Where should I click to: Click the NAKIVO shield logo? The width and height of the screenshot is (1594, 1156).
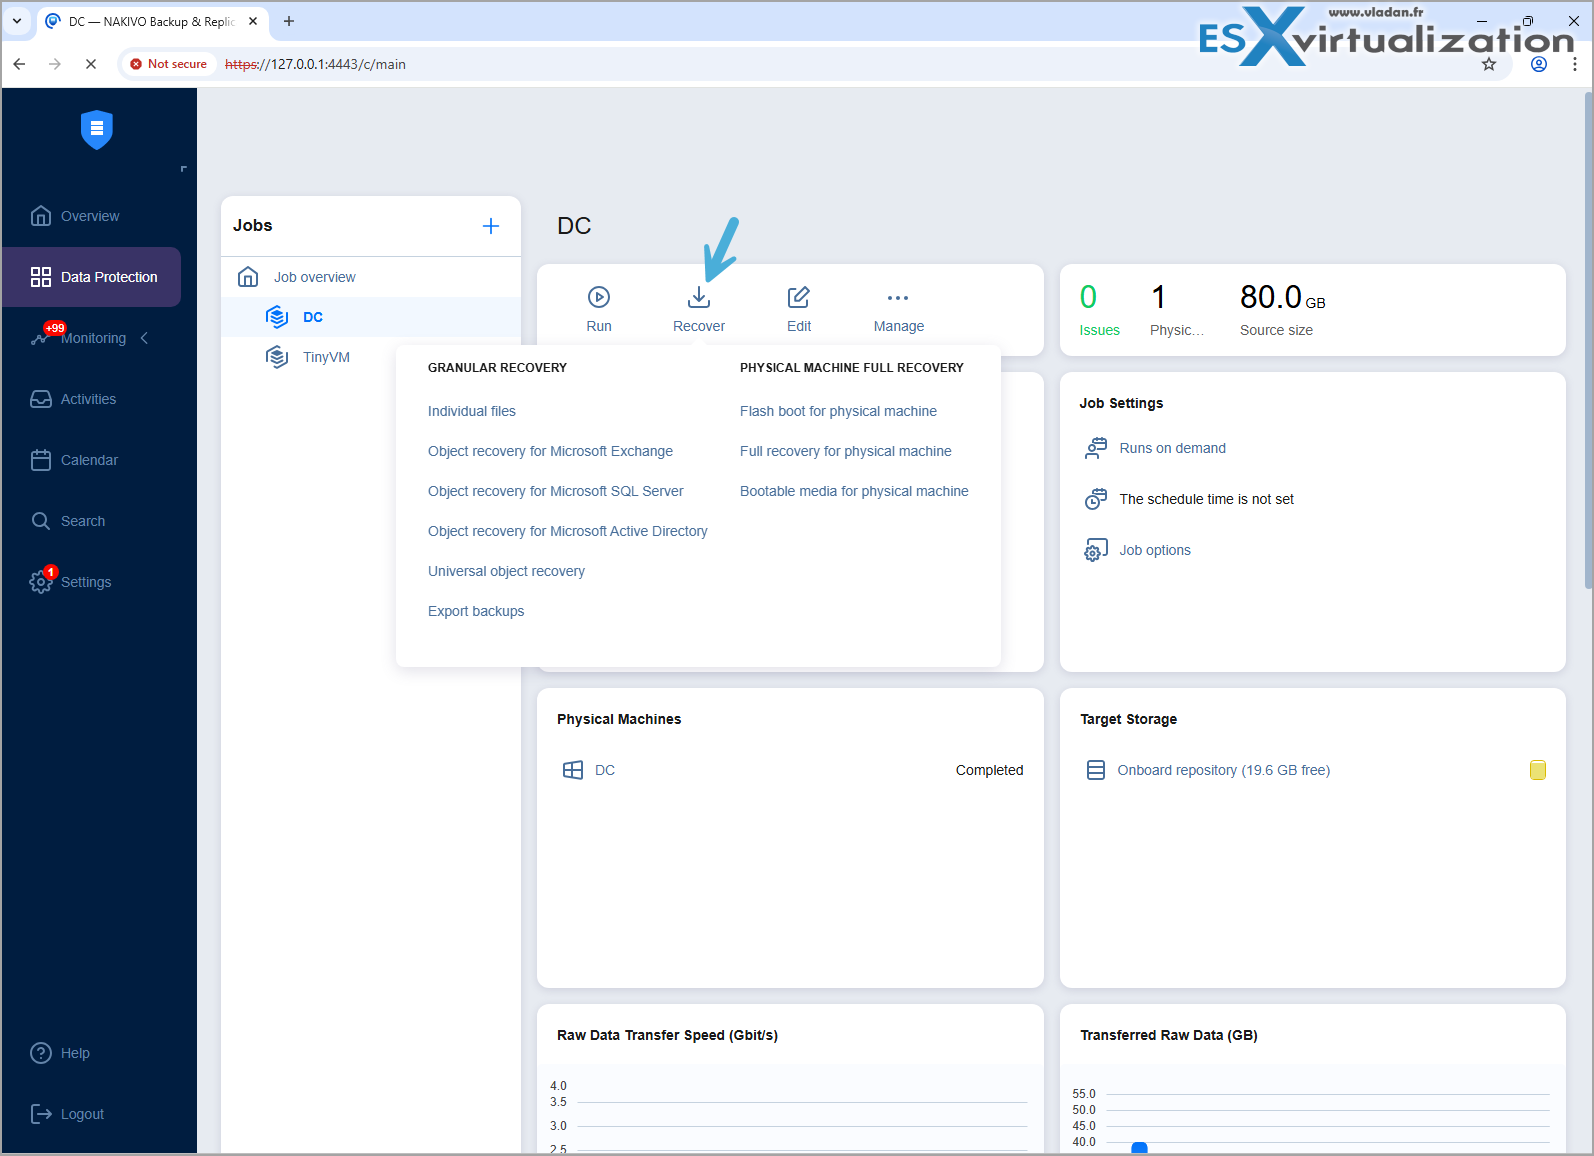(x=97, y=129)
